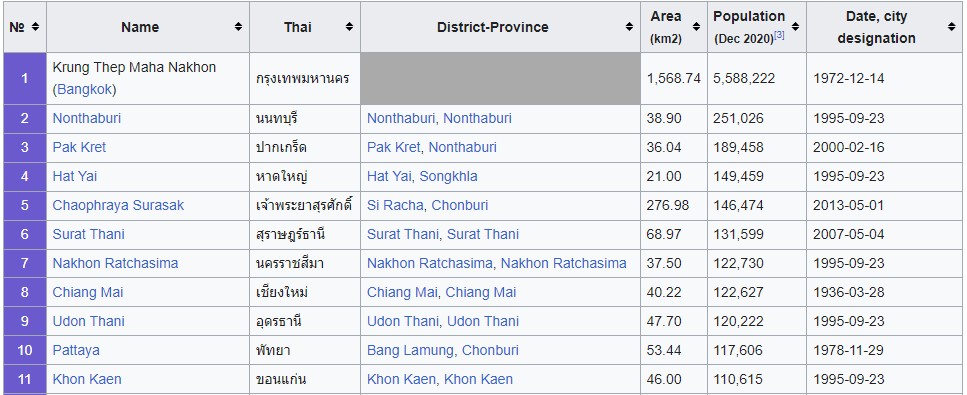Sort by Name column sort arrows
Screen dimensions: 967x395
tap(238, 27)
